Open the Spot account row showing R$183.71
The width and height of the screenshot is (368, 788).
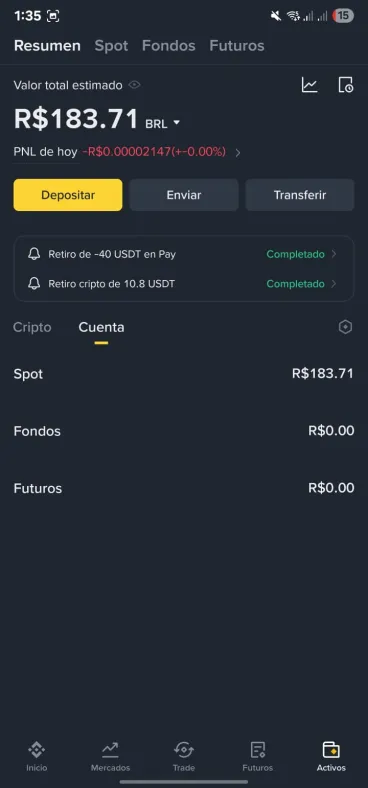tap(184, 374)
